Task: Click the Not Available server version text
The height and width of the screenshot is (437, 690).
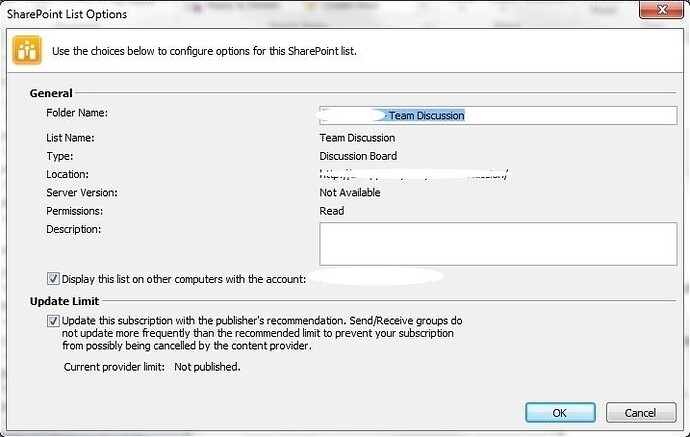Action: [x=350, y=193]
